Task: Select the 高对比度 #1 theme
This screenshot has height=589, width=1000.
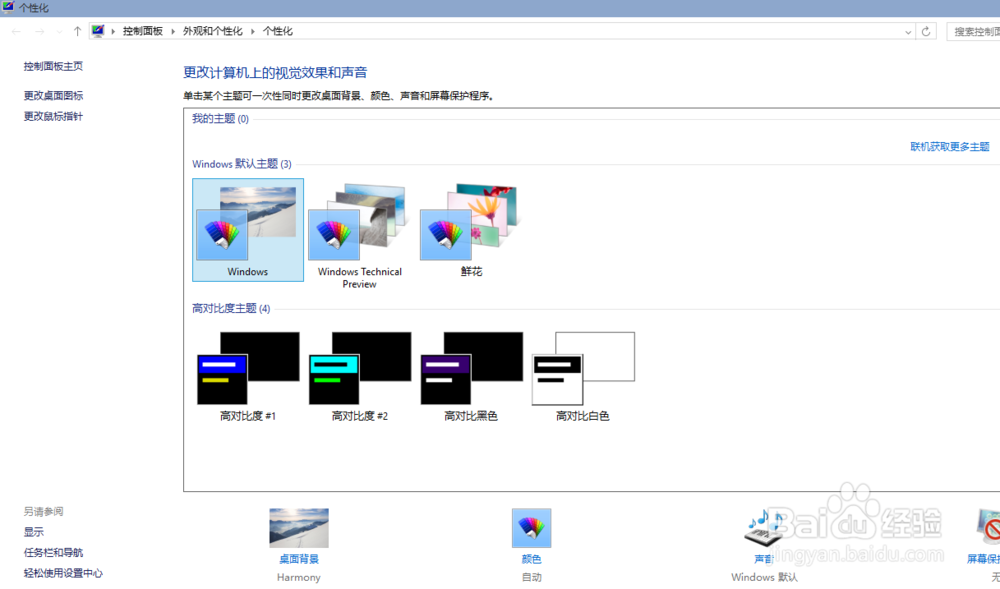Action: [x=248, y=377]
